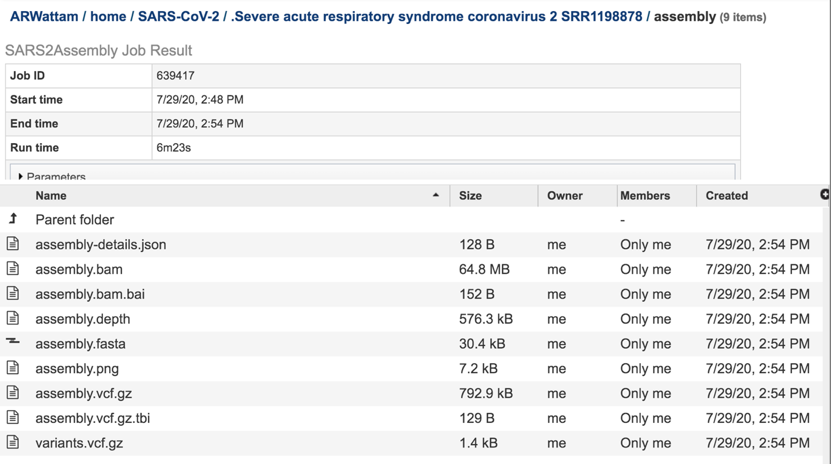Toggle the Name column sort arrow
The width and height of the screenshot is (831, 464).
[x=435, y=195]
